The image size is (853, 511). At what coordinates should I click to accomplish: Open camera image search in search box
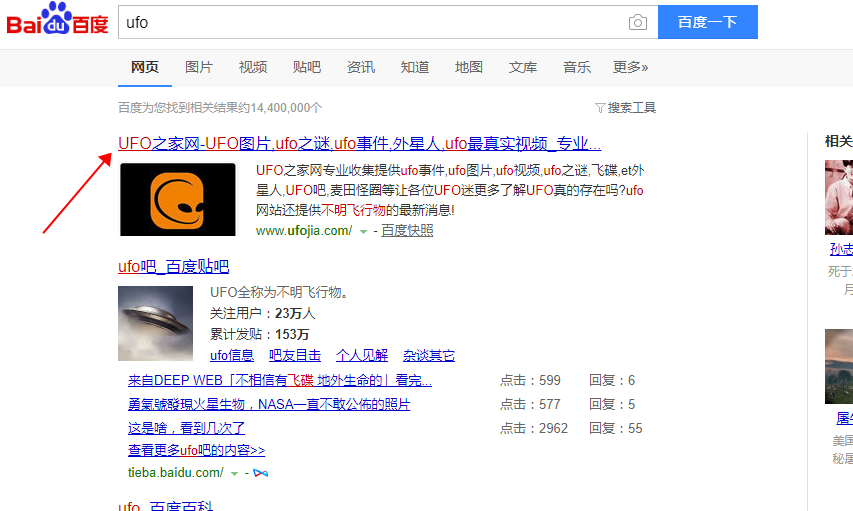(x=637, y=23)
